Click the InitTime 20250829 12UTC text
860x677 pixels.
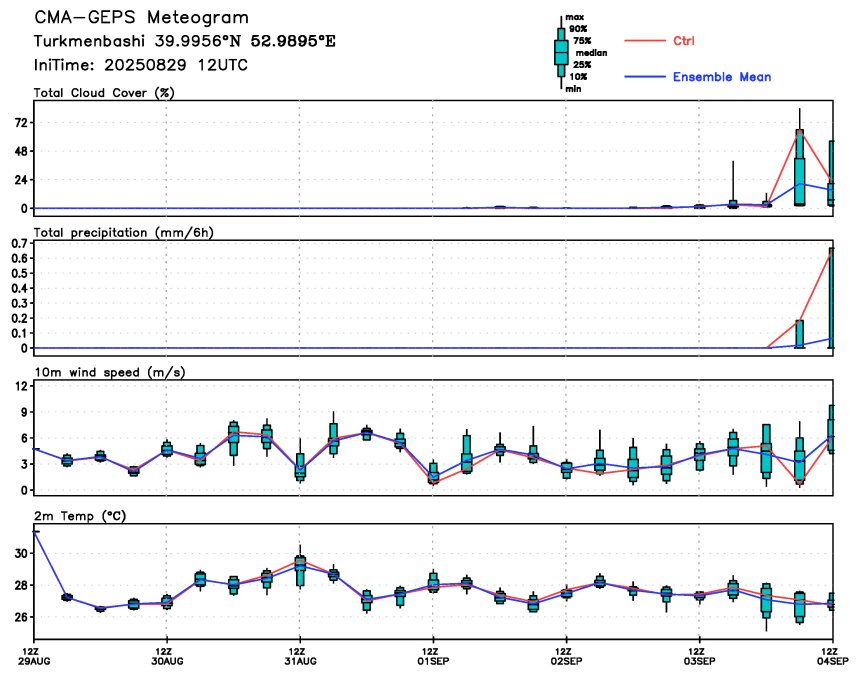point(140,65)
